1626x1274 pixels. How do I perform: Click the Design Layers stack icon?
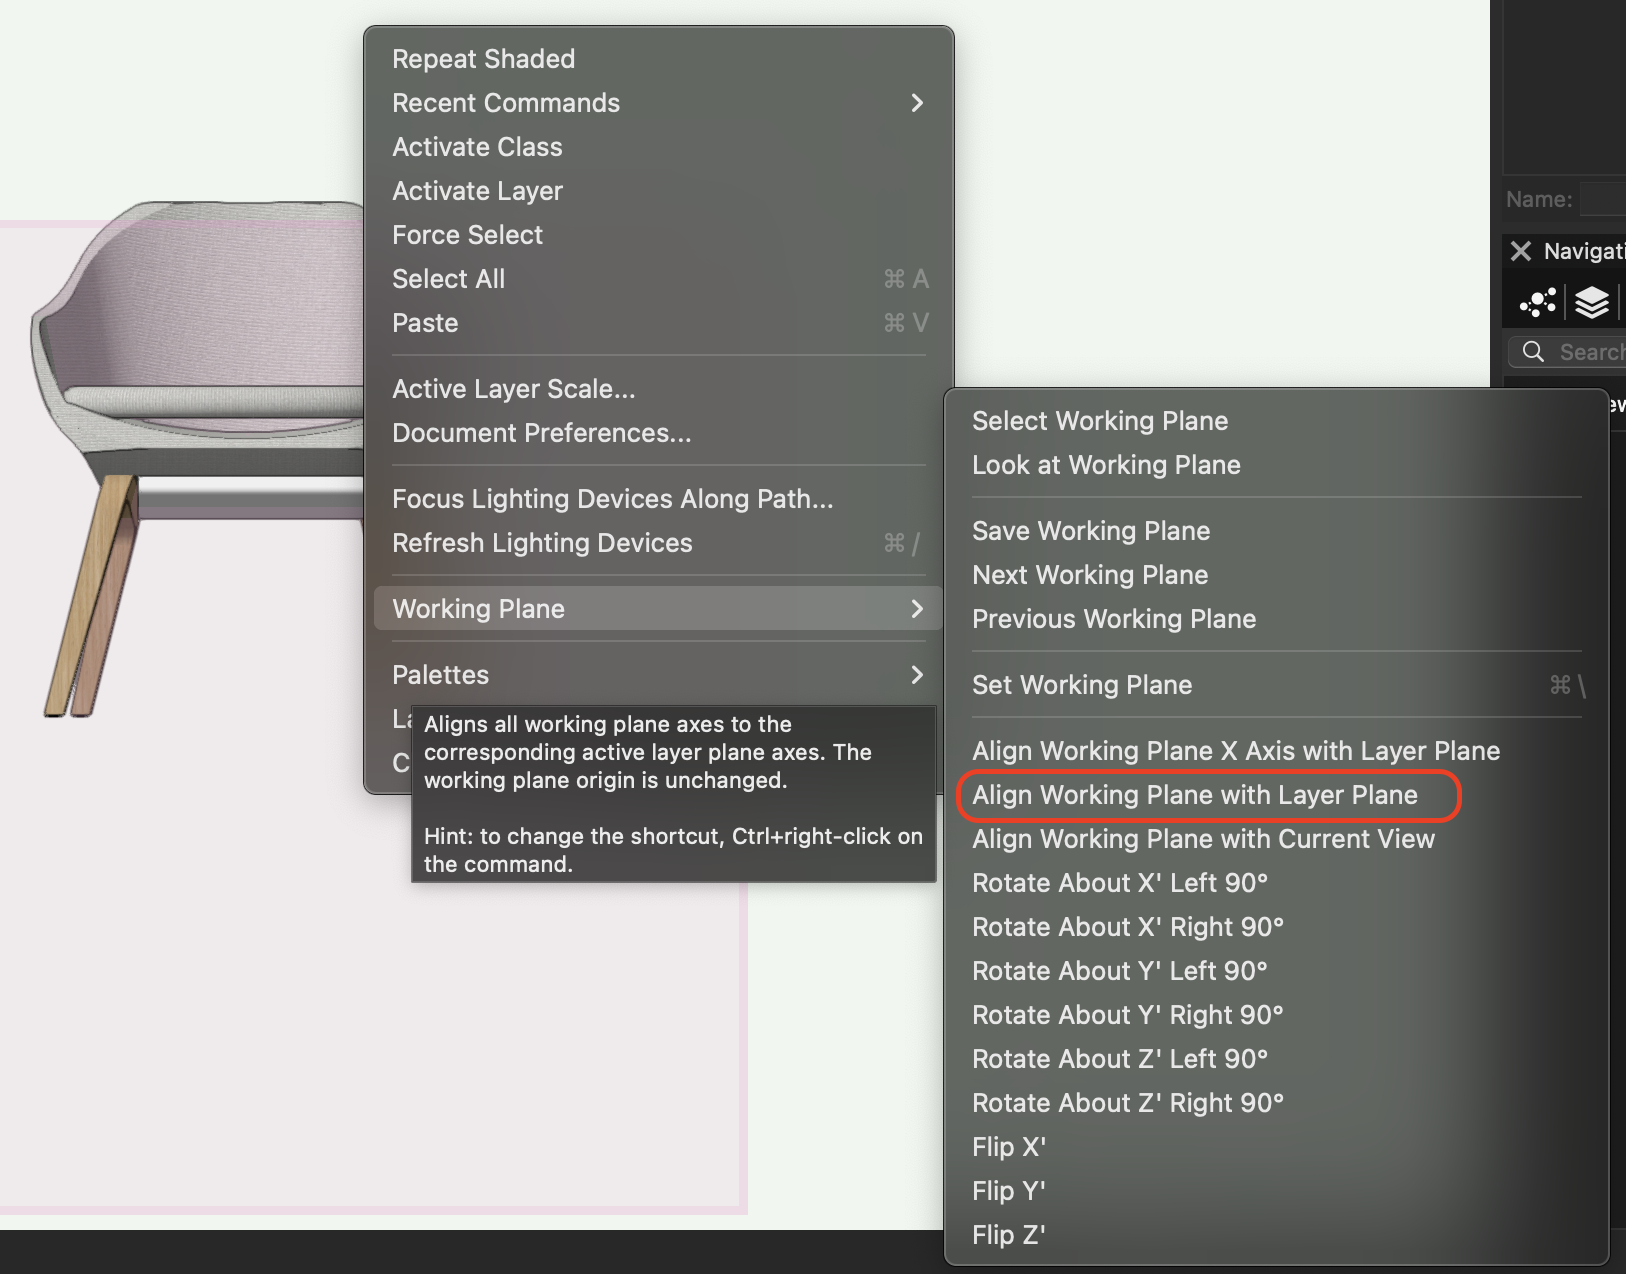(x=1591, y=302)
